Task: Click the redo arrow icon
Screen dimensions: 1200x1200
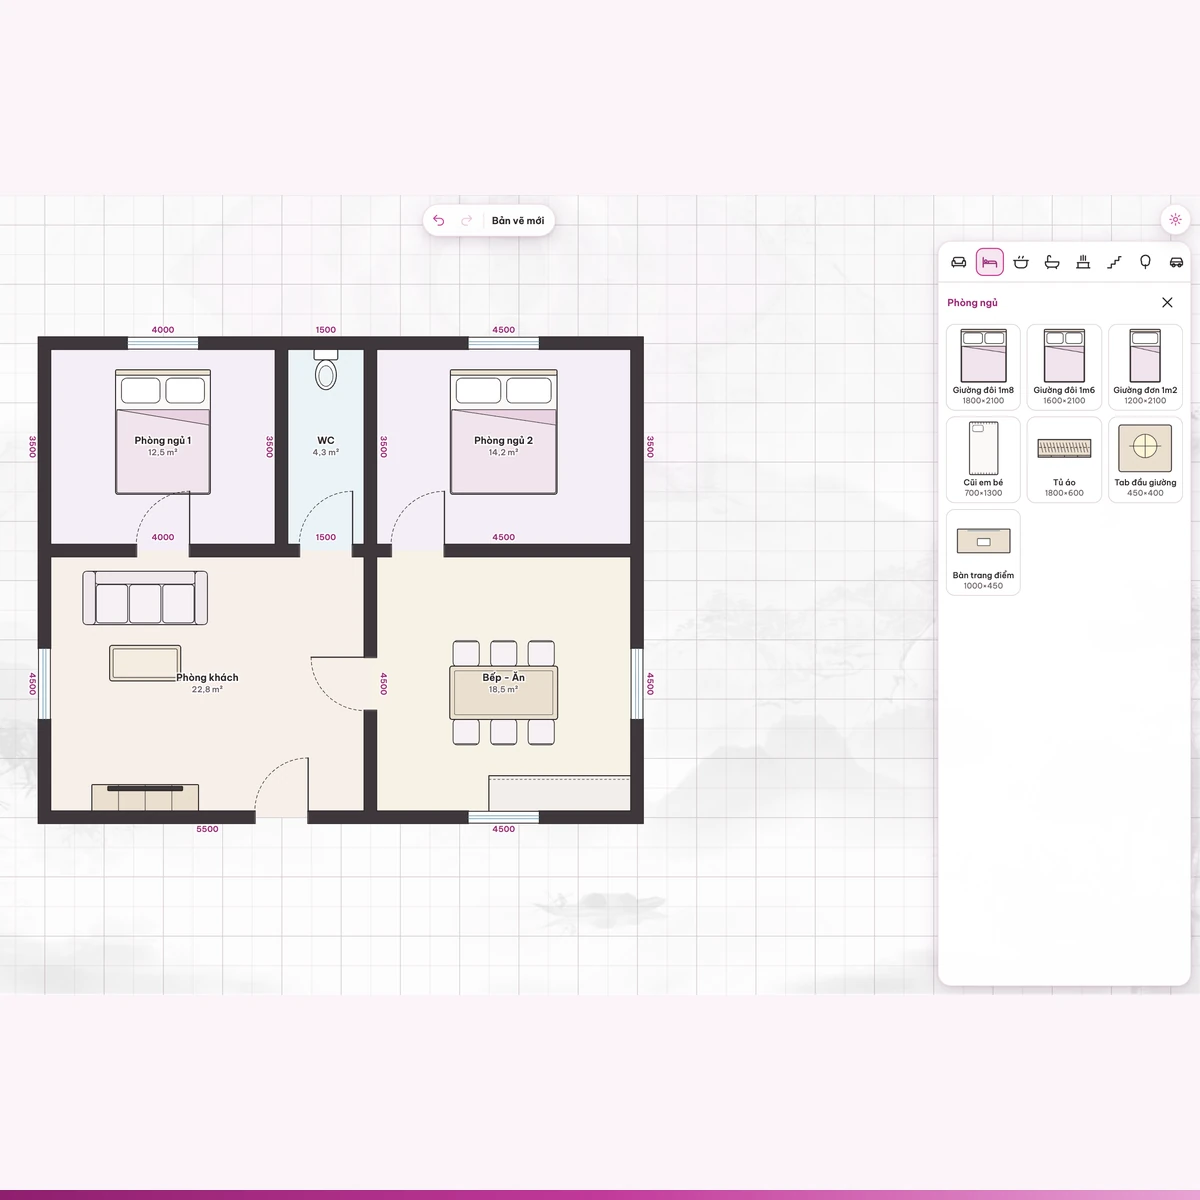Action: pos(466,221)
